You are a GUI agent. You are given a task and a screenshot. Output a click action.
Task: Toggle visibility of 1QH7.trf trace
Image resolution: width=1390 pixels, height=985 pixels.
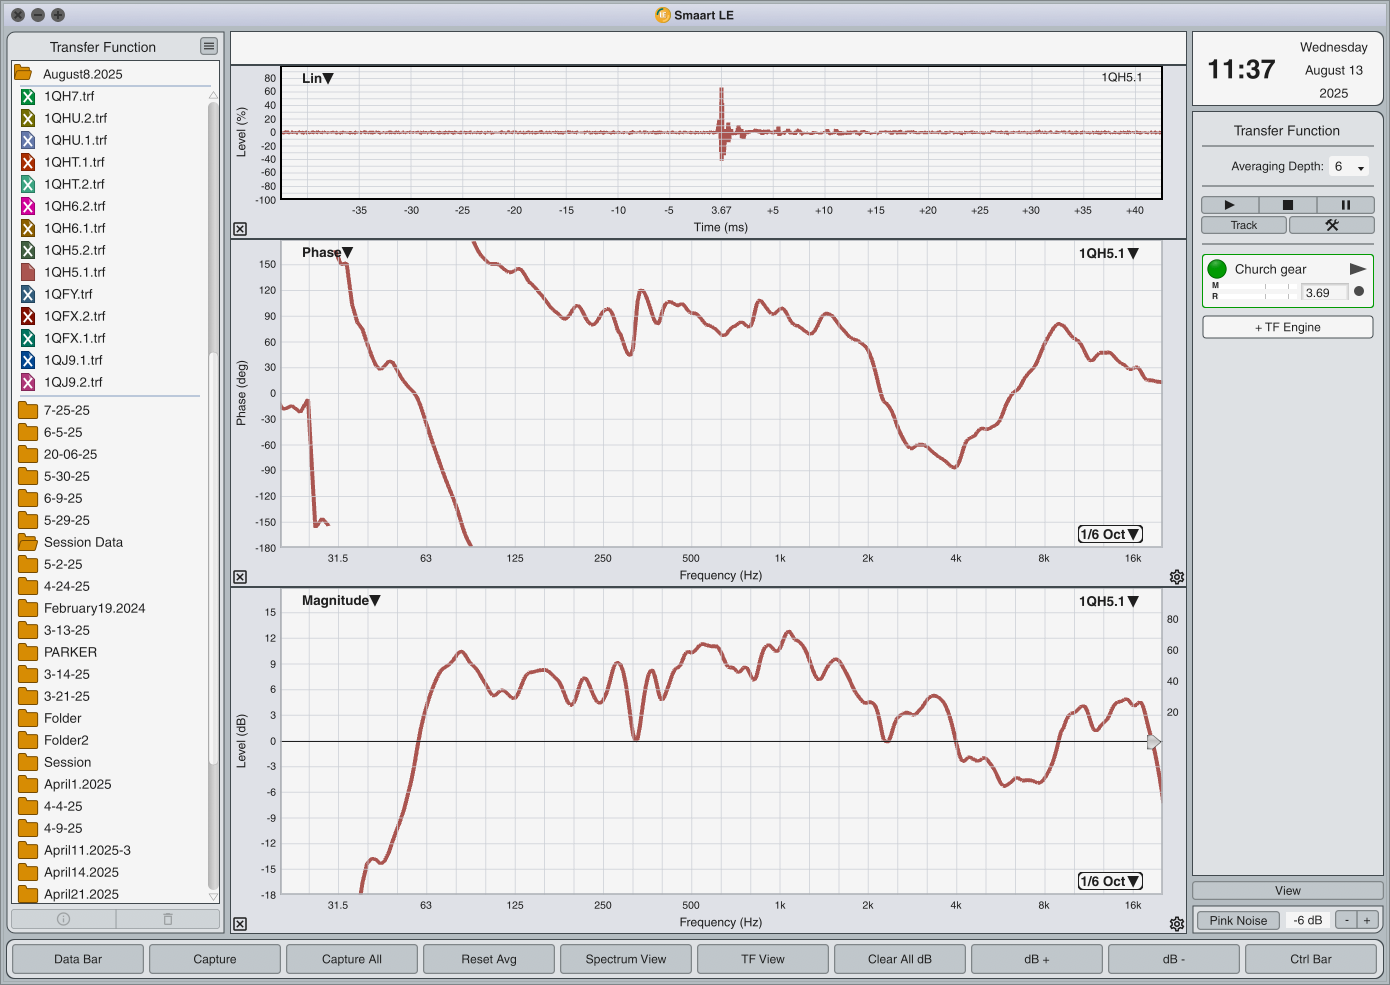pyautogui.click(x=28, y=96)
